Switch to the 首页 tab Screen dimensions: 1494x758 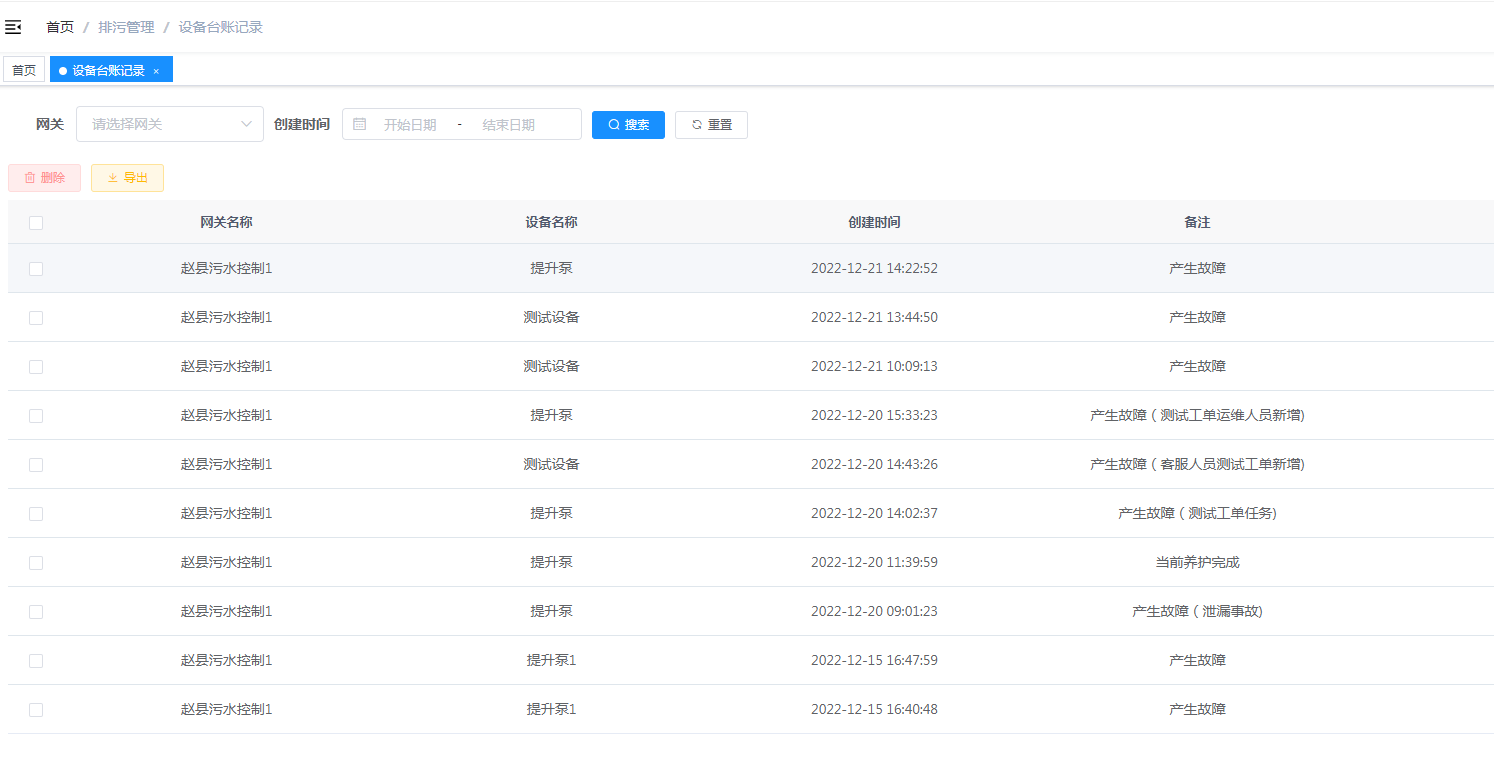(24, 70)
